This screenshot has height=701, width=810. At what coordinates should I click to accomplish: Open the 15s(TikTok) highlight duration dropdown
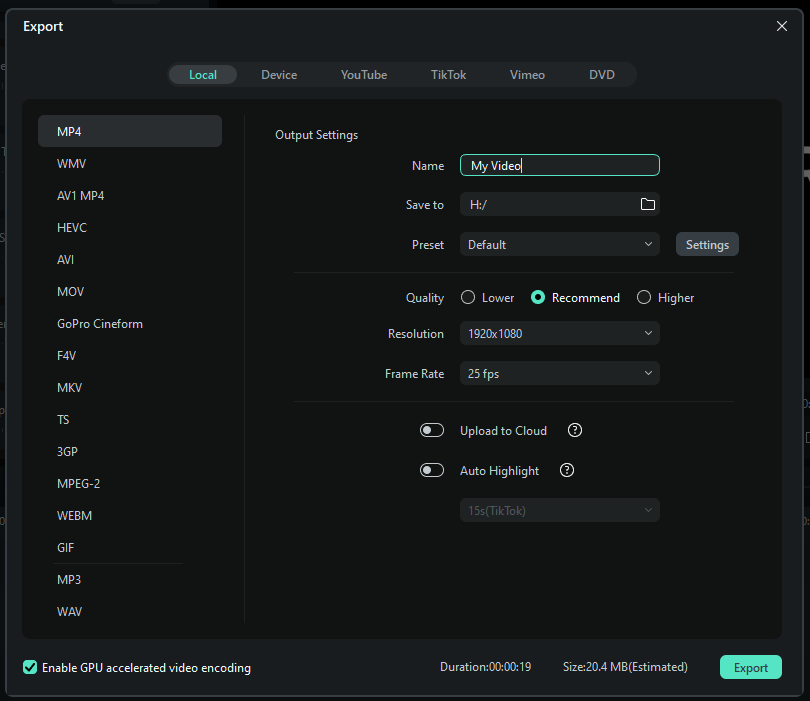(x=559, y=510)
